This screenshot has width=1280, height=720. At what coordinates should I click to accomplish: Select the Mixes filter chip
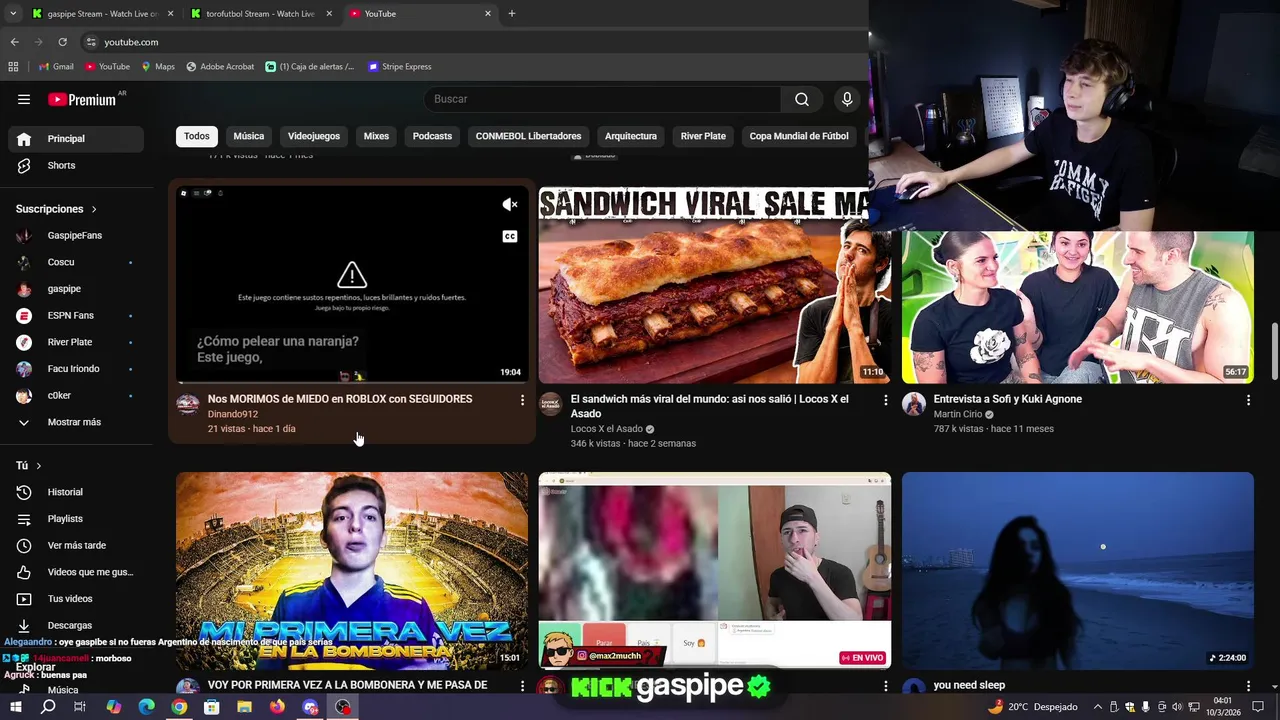(376, 136)
